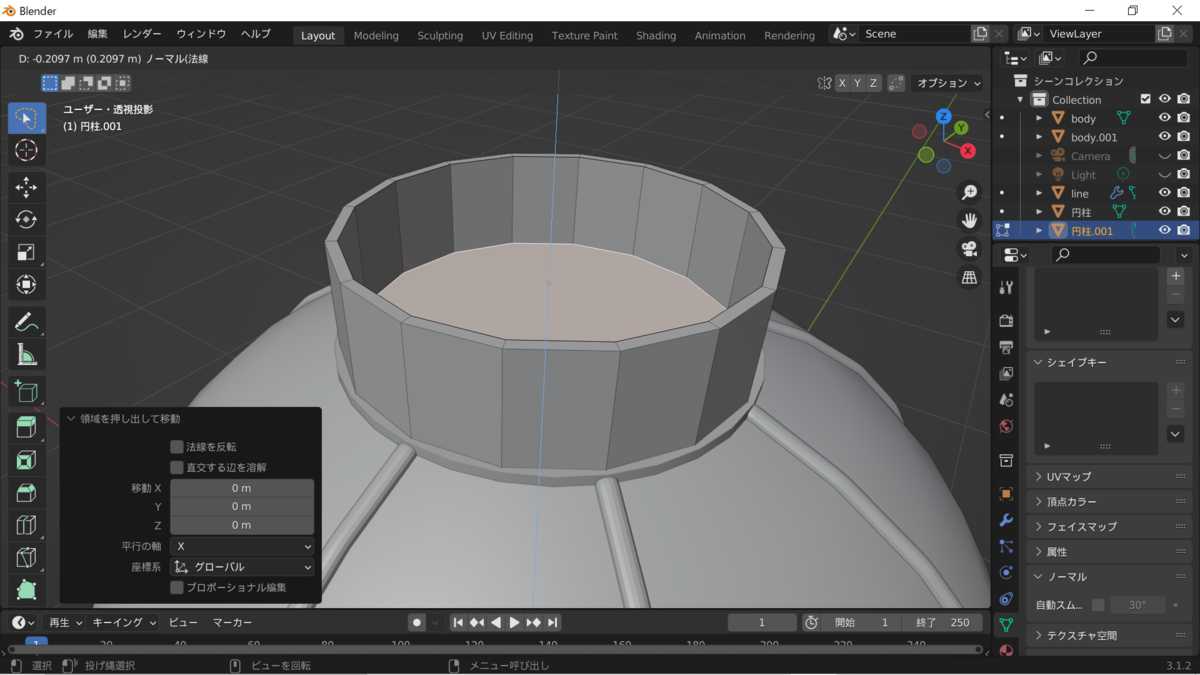The image size is (1200, 675).
Task: Hide body object with eye icon
Action: point(1165,118)
